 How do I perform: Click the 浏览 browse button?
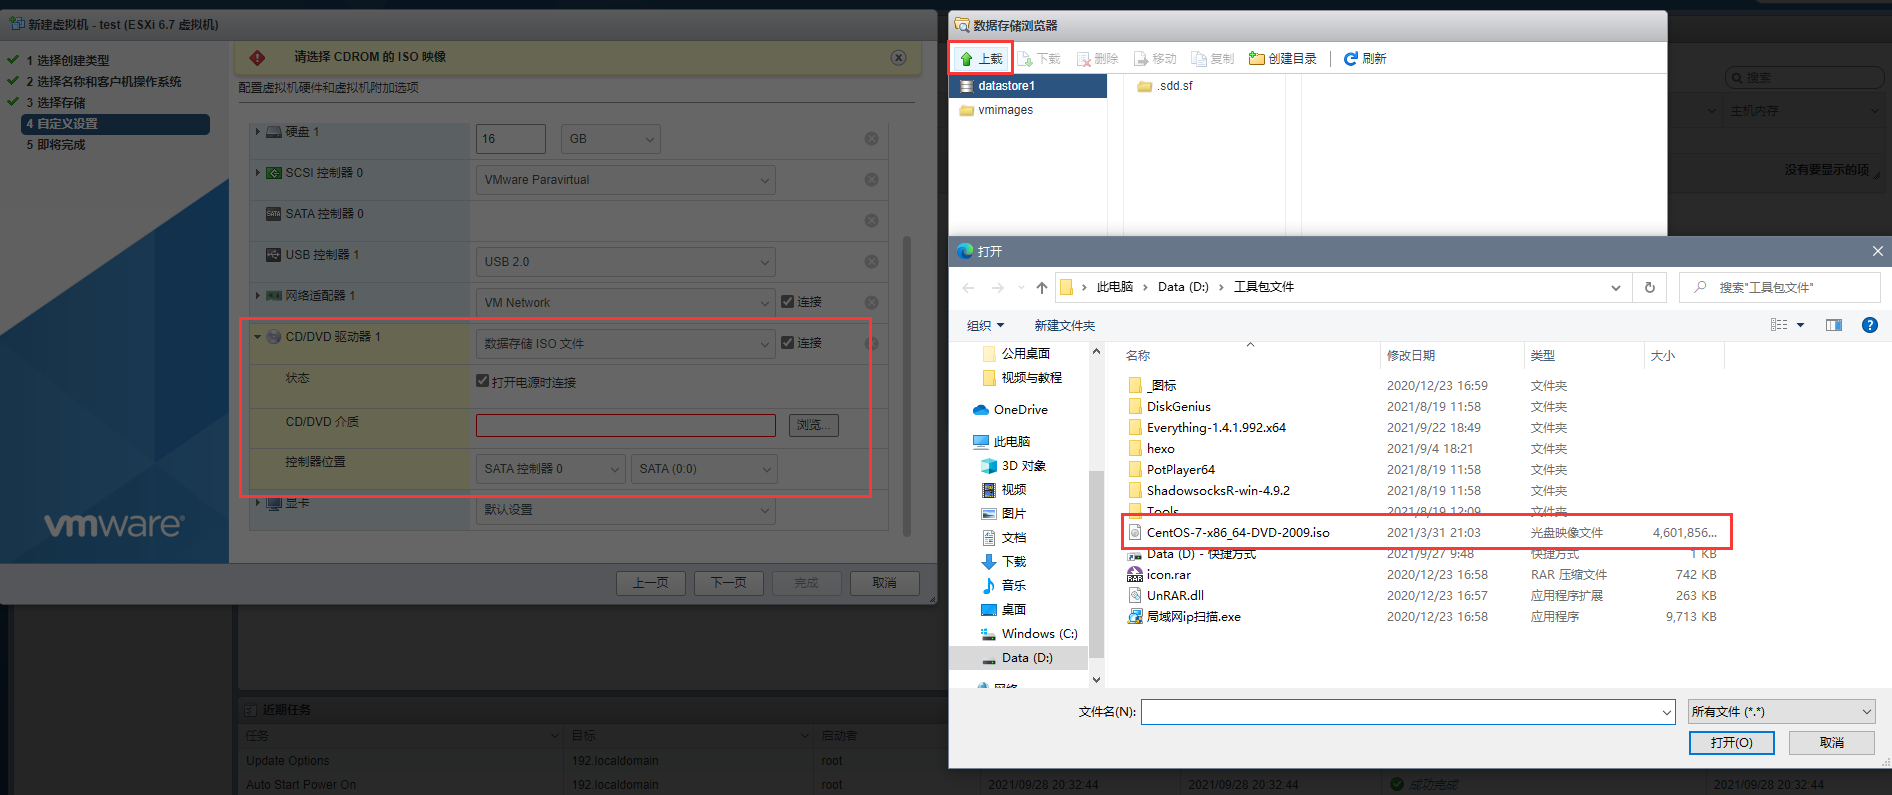coord(813,426)
